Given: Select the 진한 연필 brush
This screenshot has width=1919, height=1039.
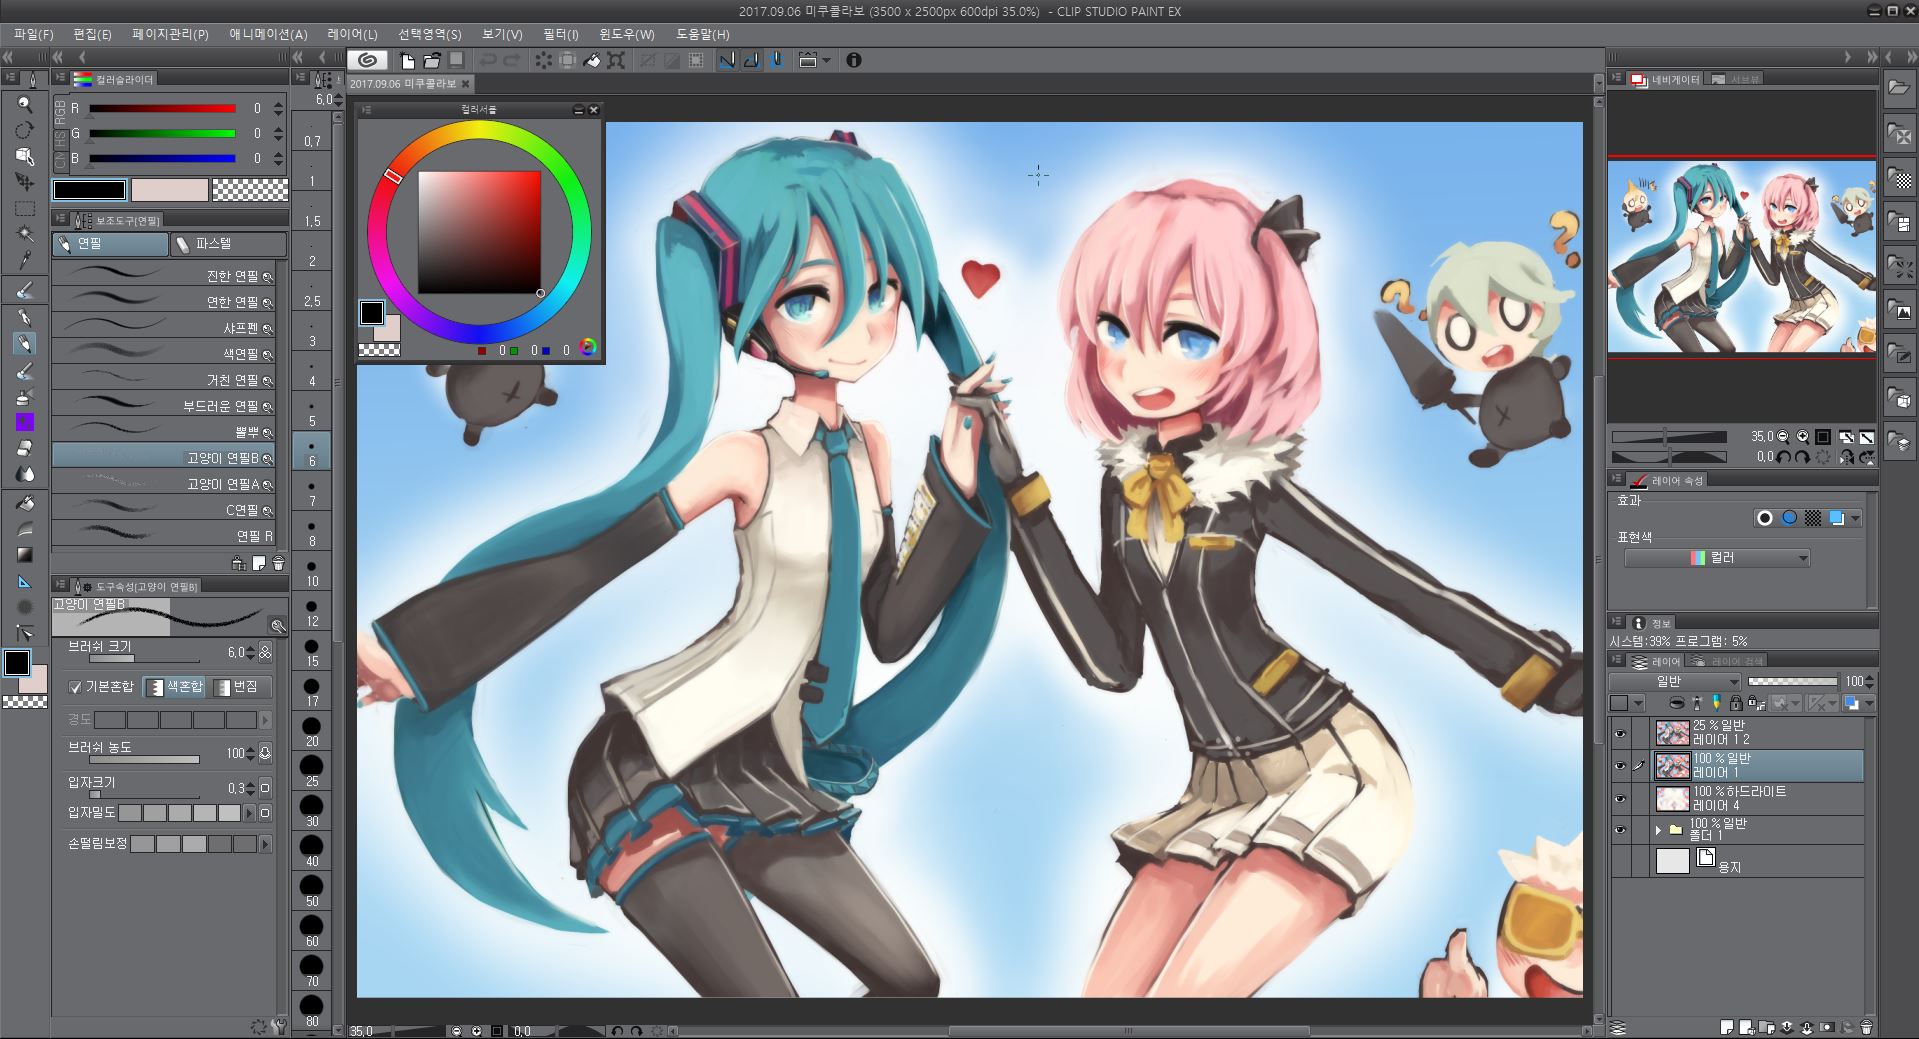Looking at the screenshot, I should tap(164, 275).
